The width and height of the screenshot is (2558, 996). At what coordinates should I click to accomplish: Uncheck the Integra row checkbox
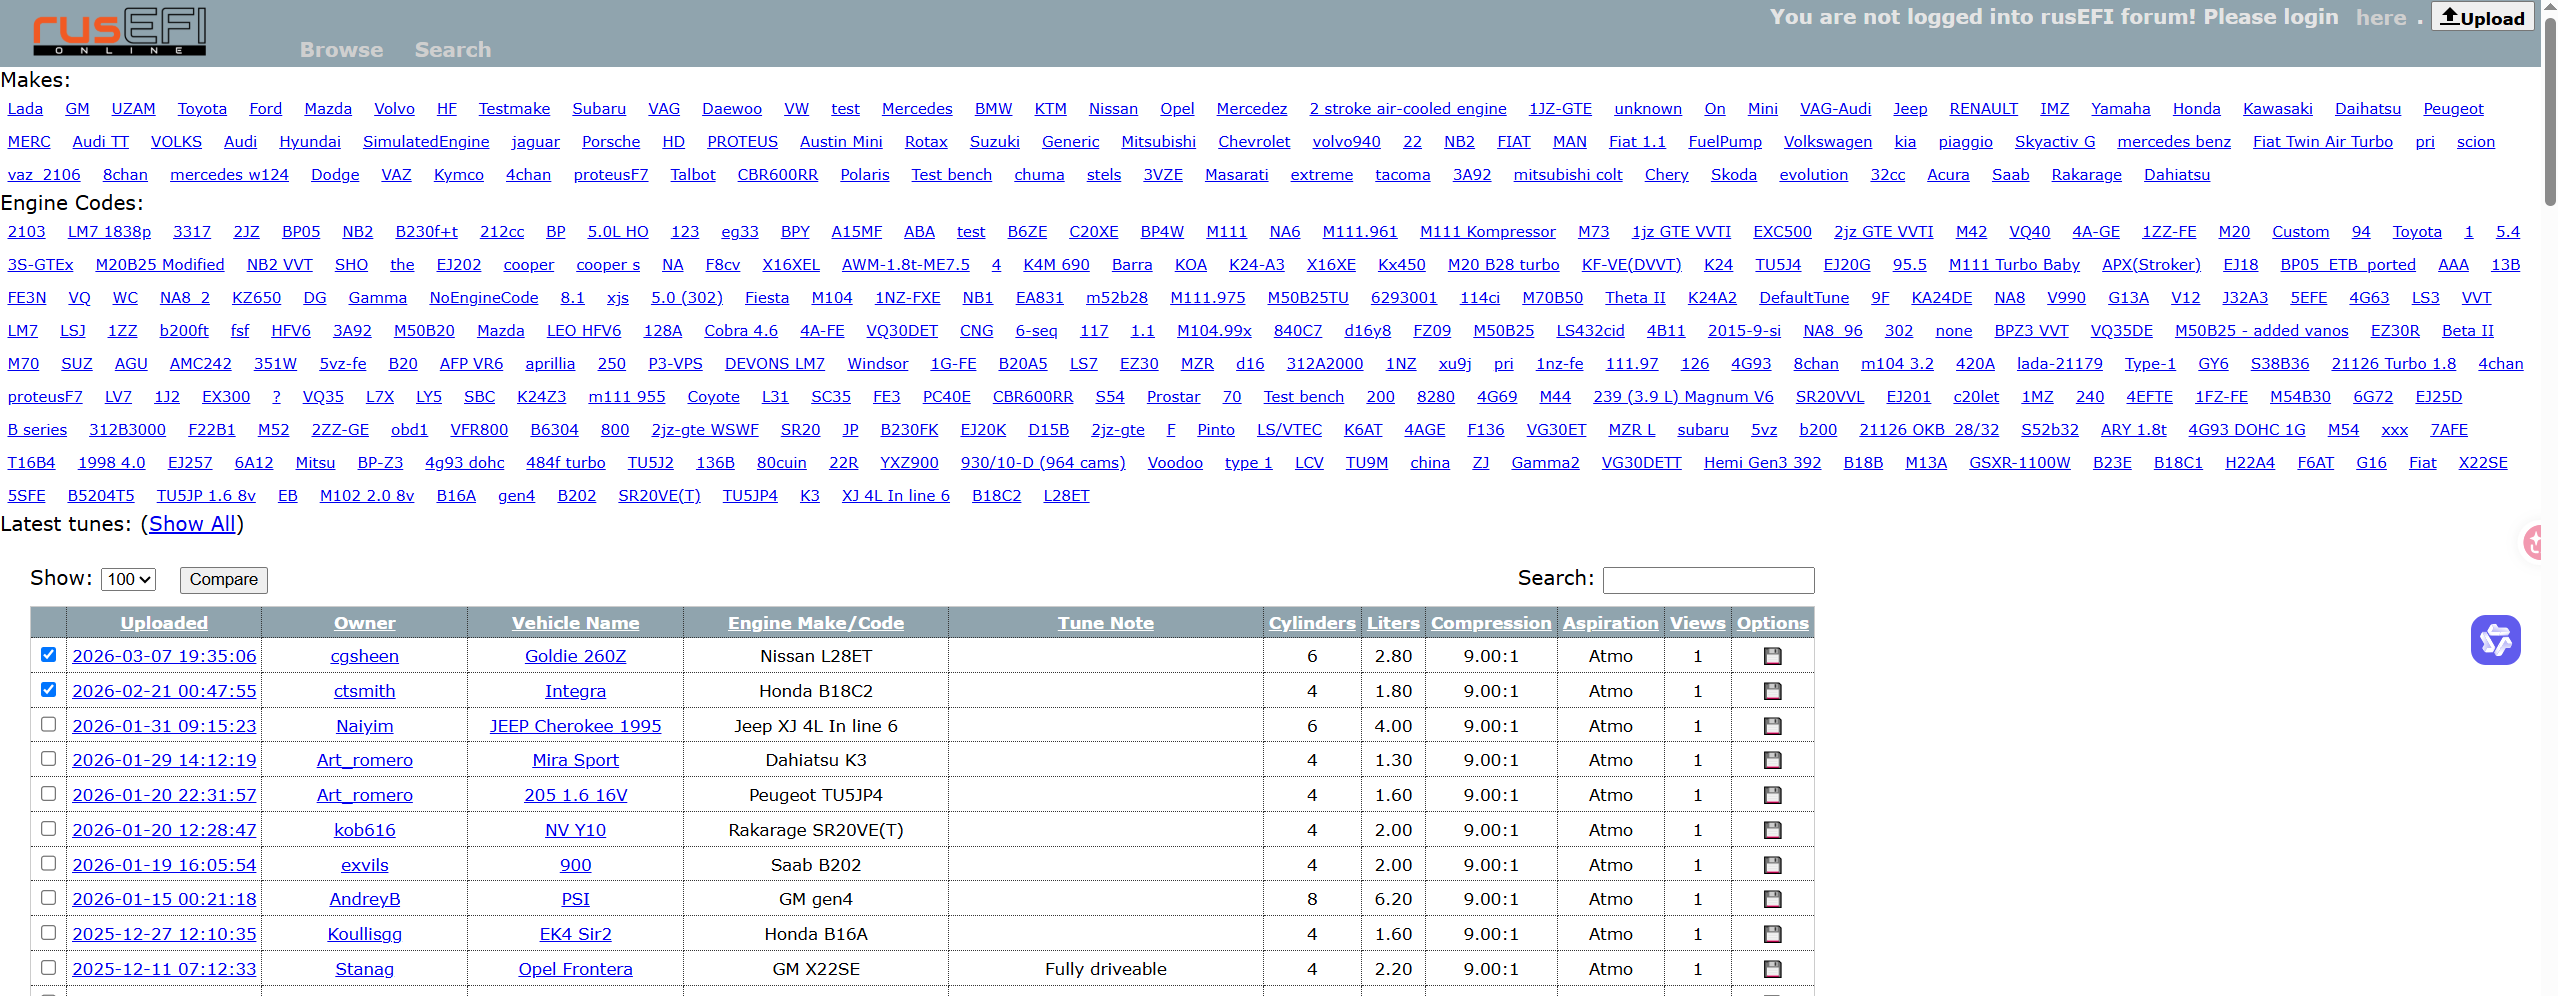click(48, 690)
